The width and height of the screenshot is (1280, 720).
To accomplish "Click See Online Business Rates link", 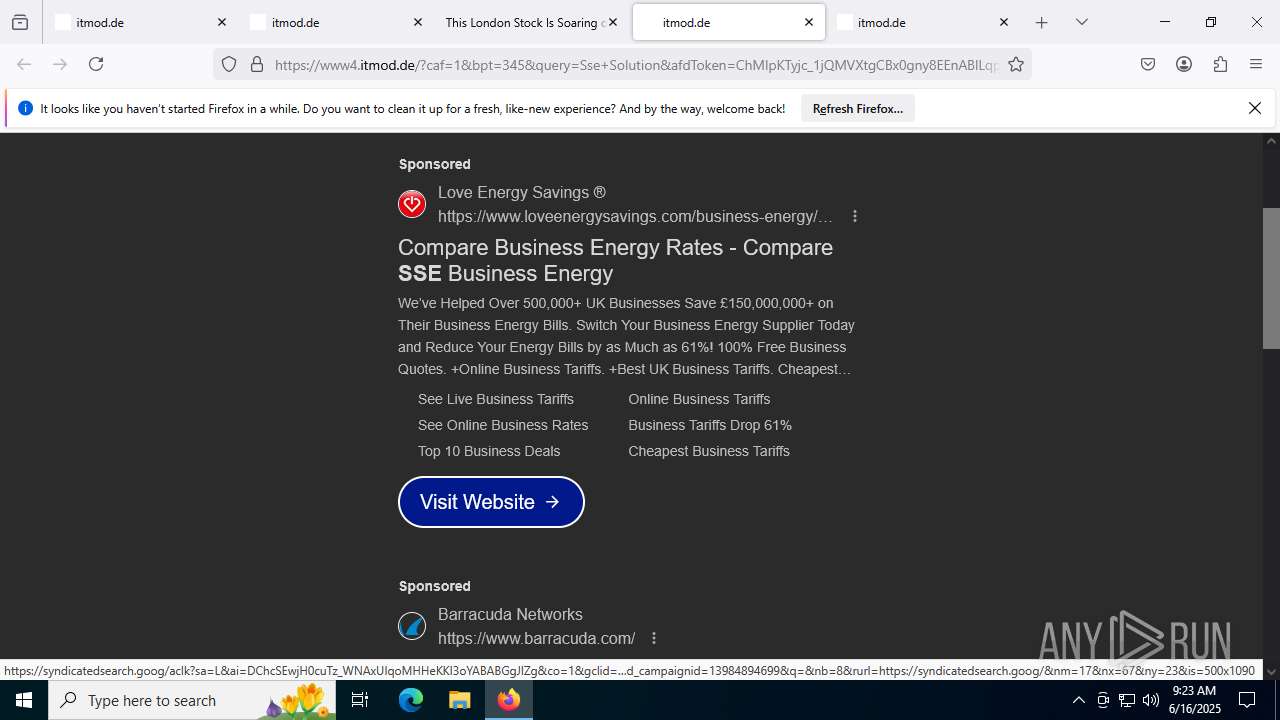I will point(503,425).
